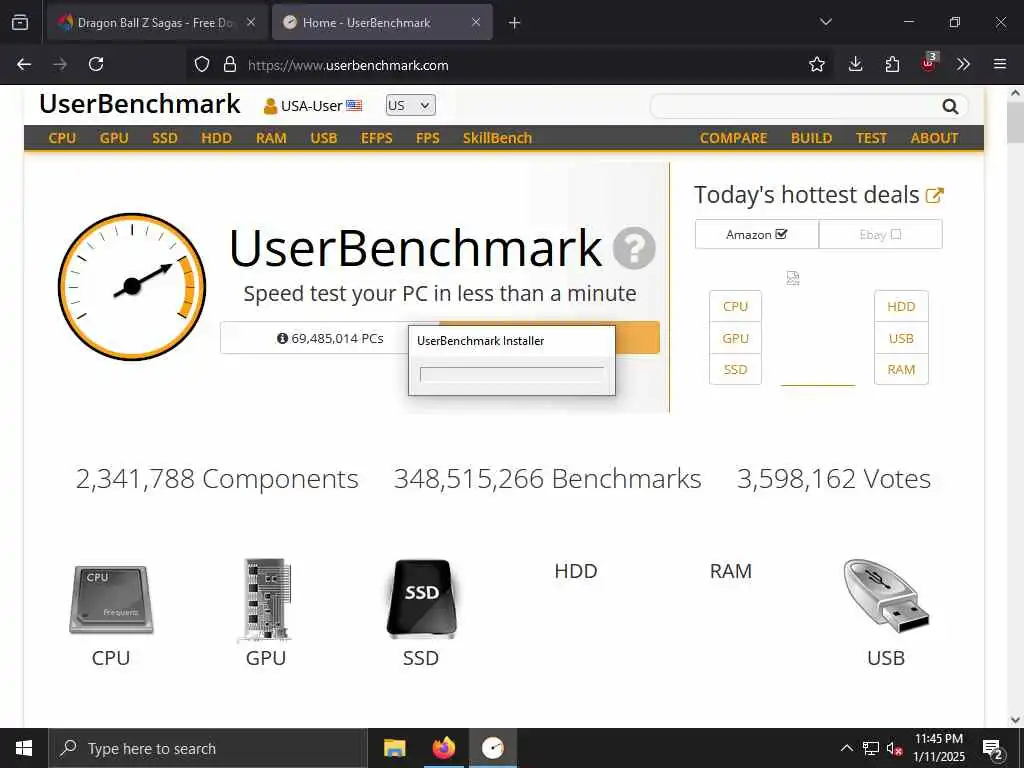Image resolution: width=1024 pixels, height=768 pixels.
Task: Go to the BUILD page
Action: 812,138
